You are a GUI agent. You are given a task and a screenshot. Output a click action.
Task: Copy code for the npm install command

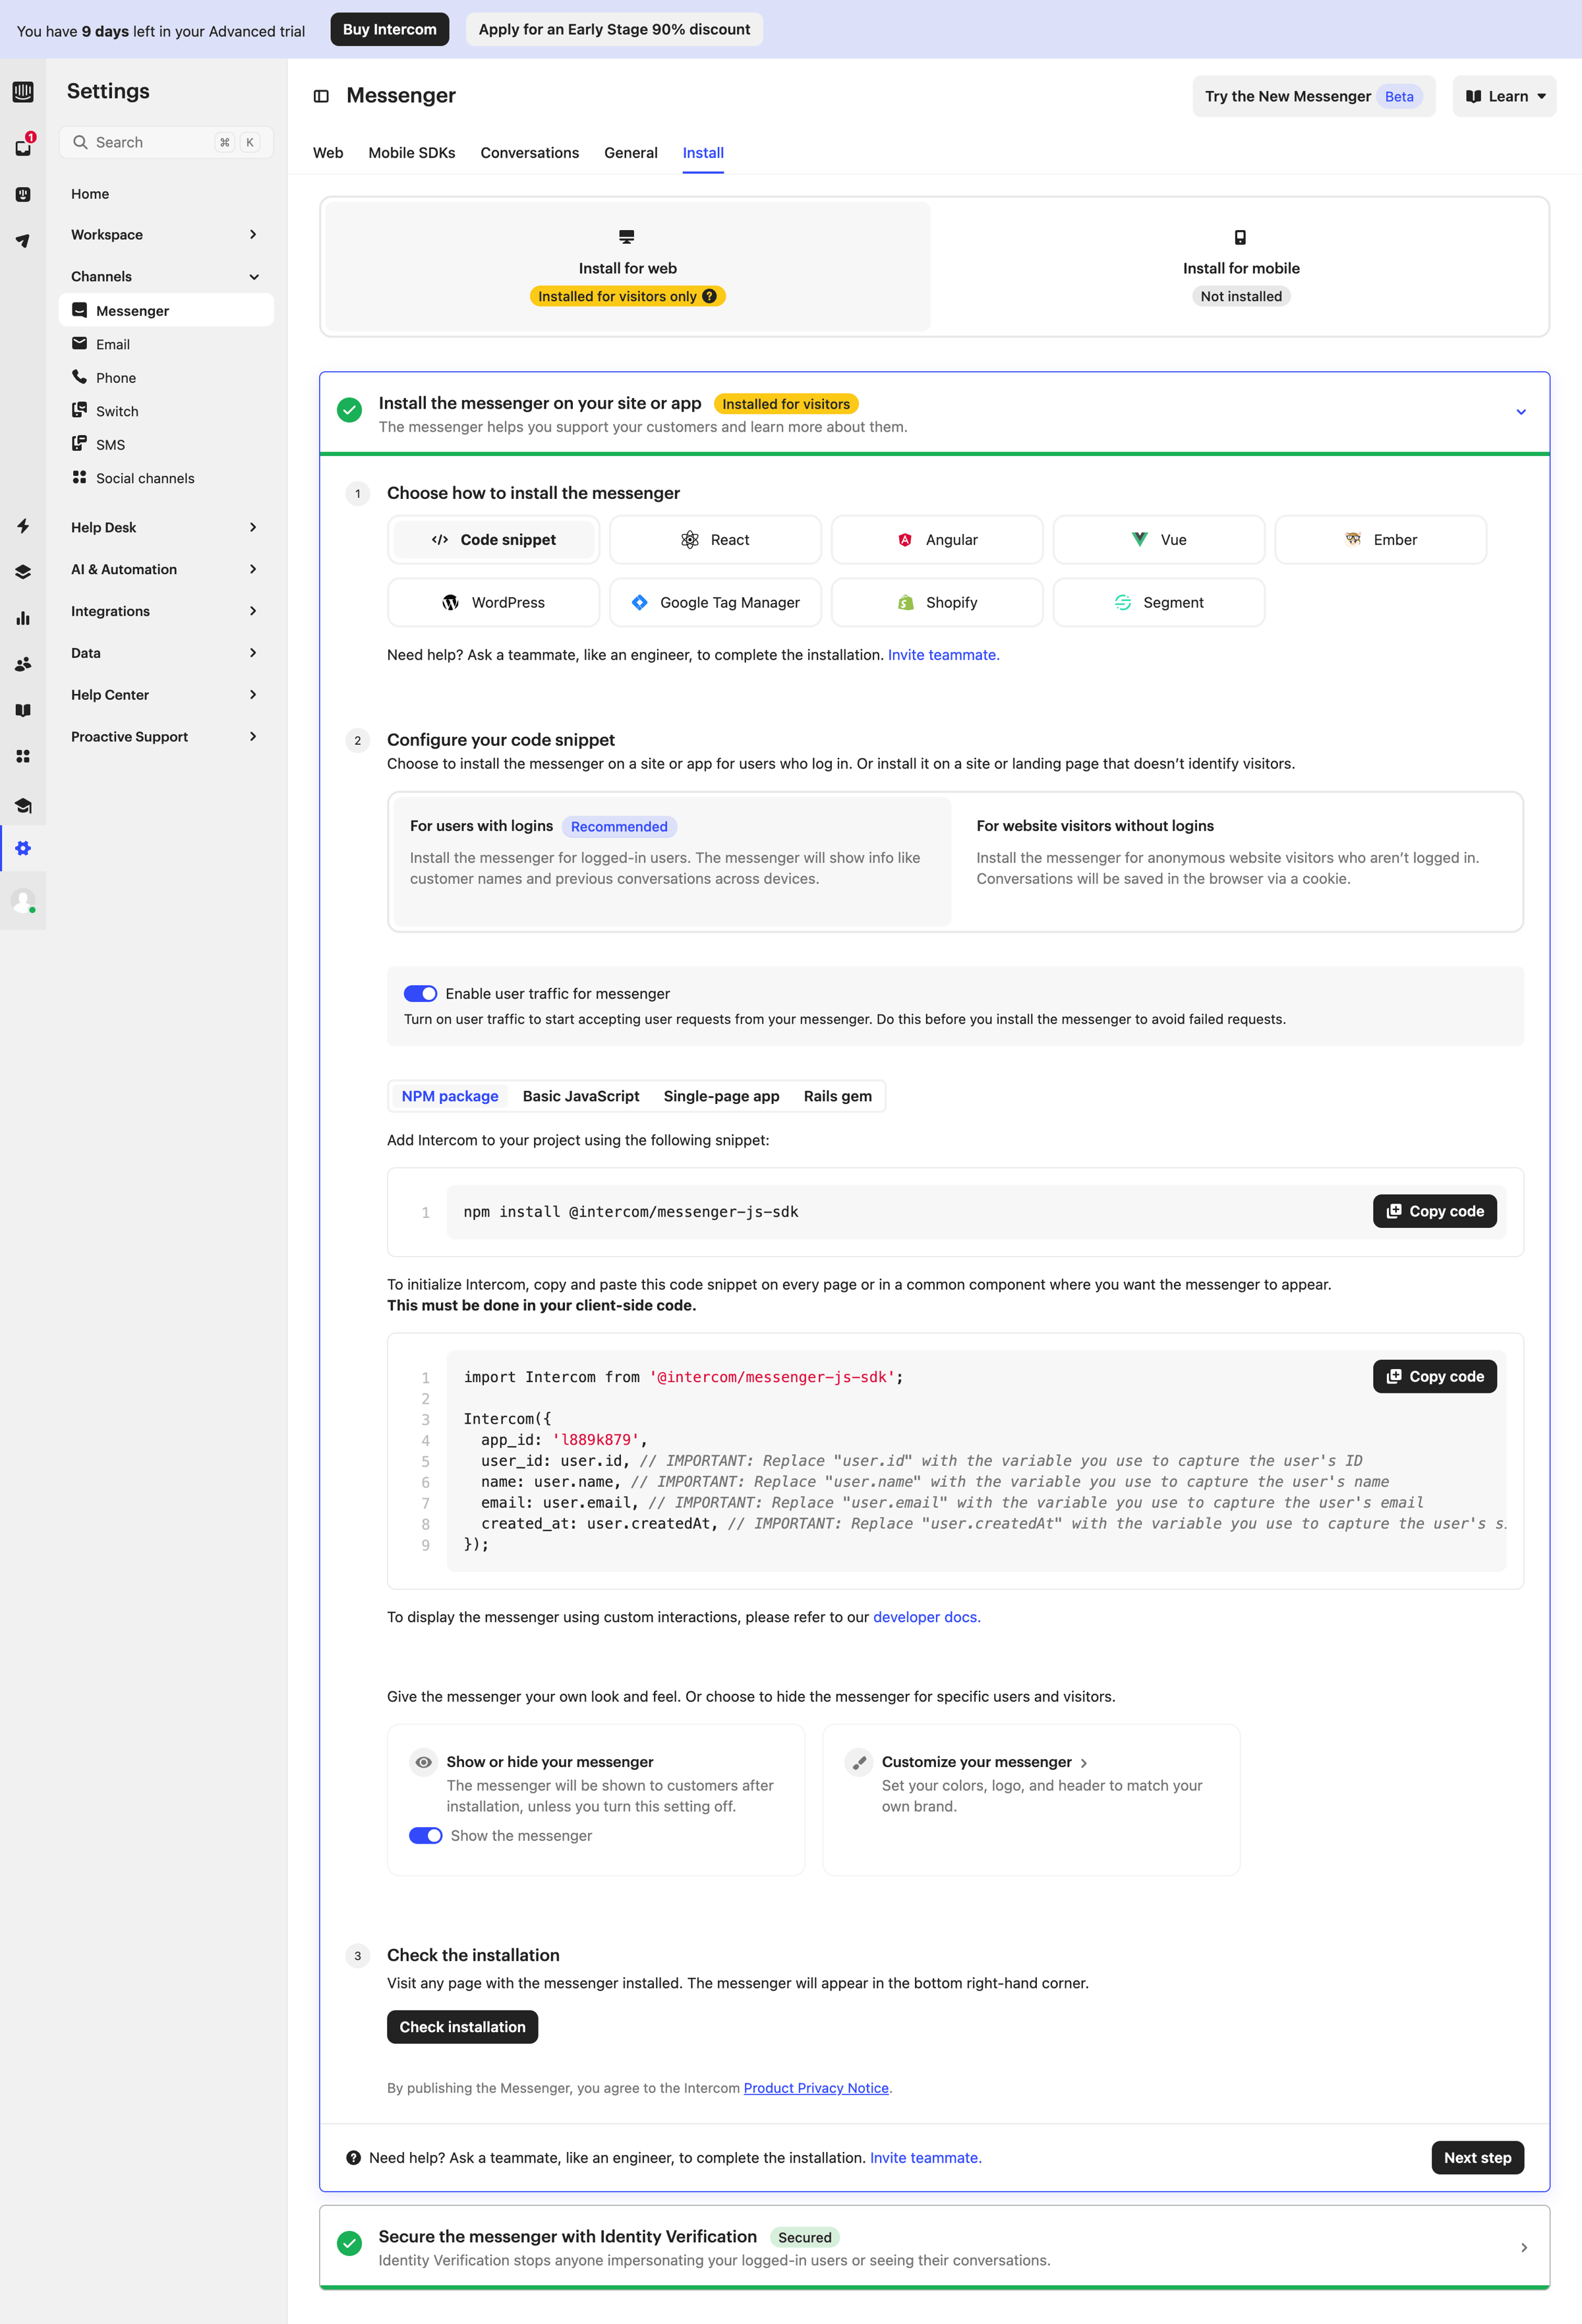1435,1211
